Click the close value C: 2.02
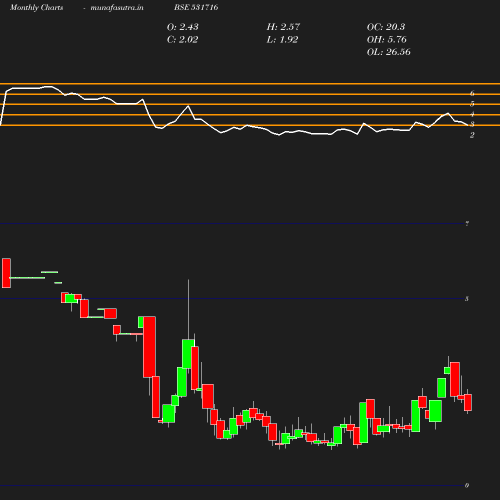Viewport: 500px width, 500px height. 183,39
